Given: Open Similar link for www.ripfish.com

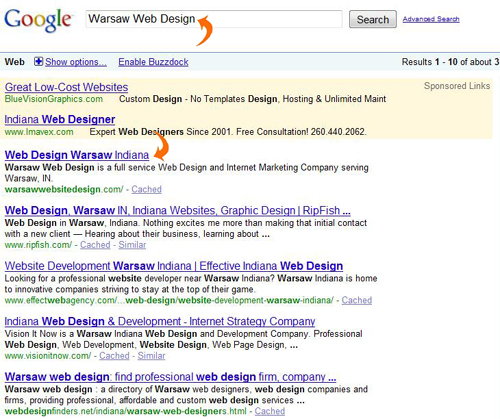Looking at the screenshot, I should (x=132, y=245).
